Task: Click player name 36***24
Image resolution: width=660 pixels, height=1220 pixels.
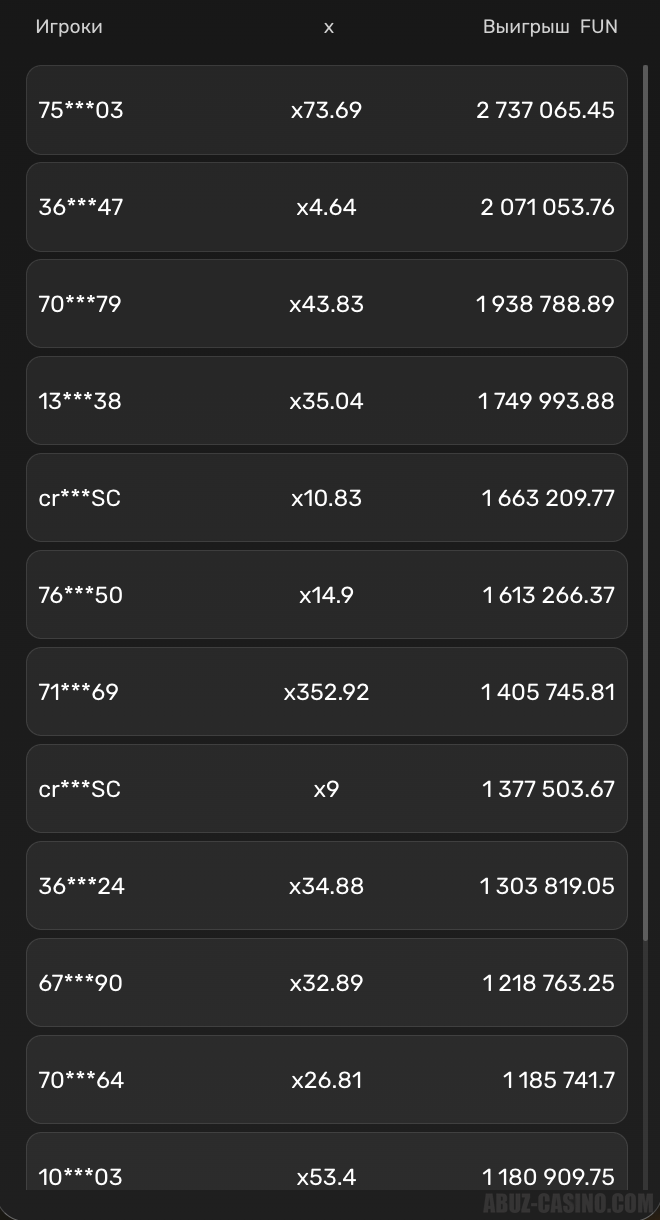Action: point(82,886)
